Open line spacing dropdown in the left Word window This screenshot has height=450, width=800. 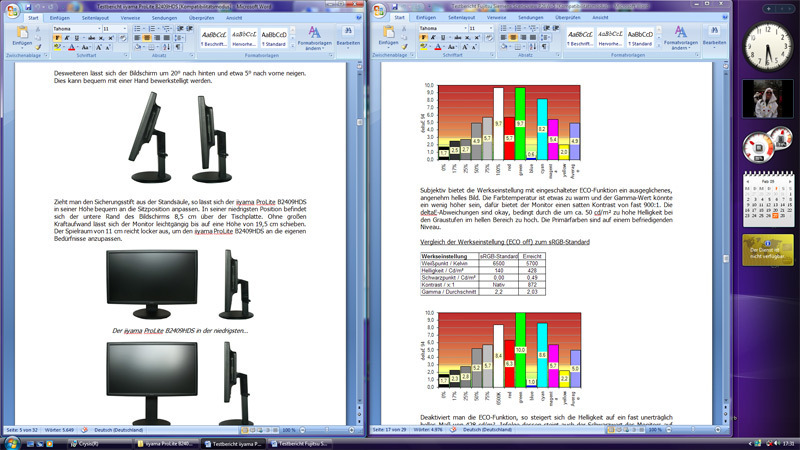[x=179, y=38]
